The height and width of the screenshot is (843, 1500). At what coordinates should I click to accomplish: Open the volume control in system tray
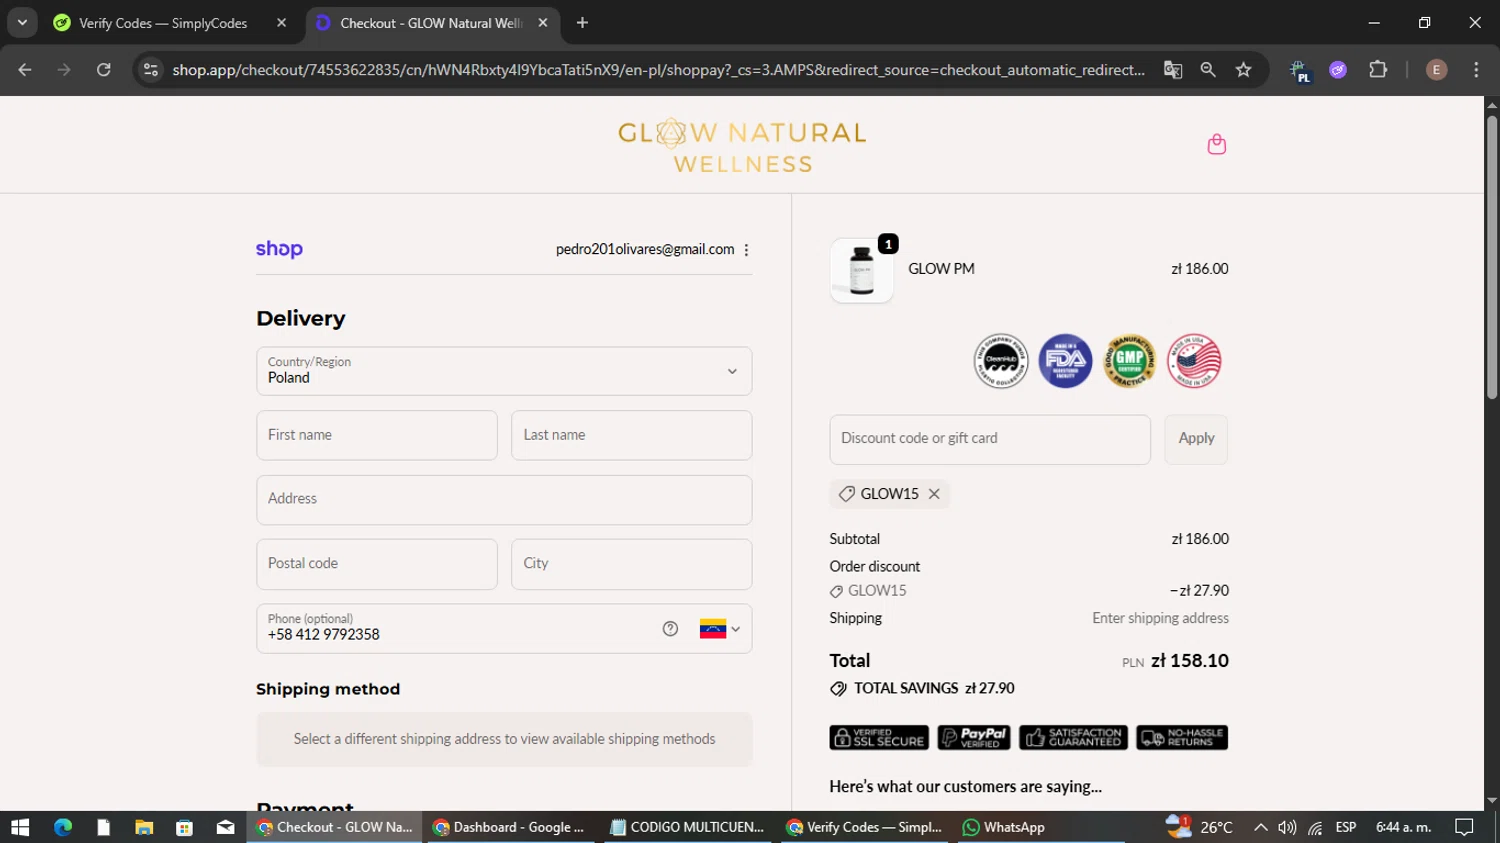(1287, 827)
